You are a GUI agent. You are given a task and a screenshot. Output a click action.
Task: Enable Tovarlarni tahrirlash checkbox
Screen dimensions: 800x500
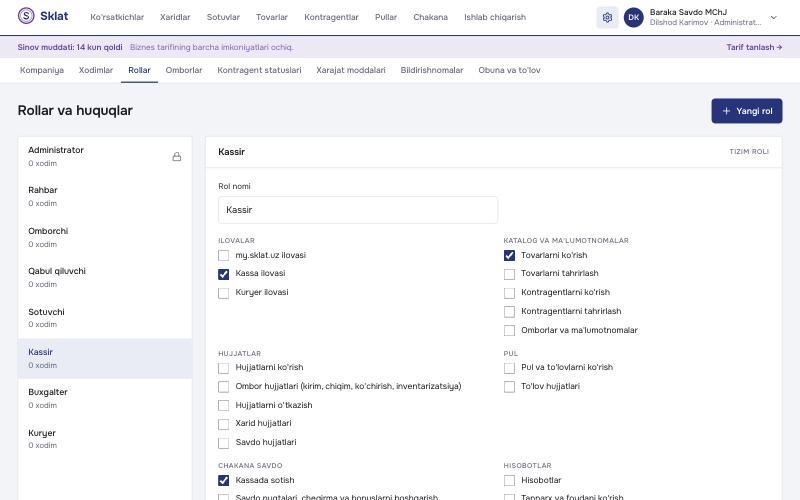click(x=509, y=274)
